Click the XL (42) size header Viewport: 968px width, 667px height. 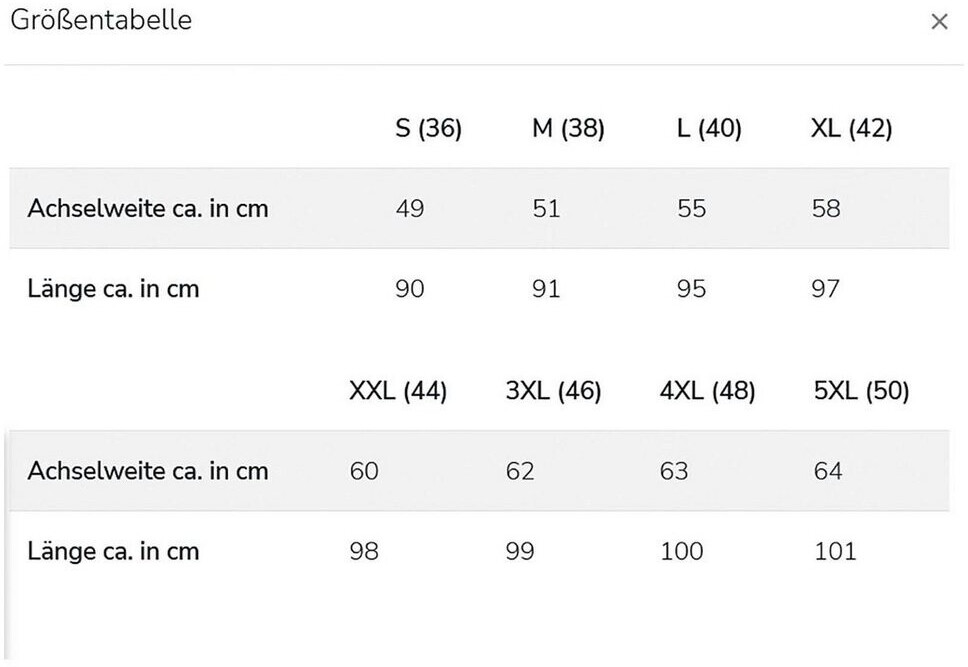851,129
